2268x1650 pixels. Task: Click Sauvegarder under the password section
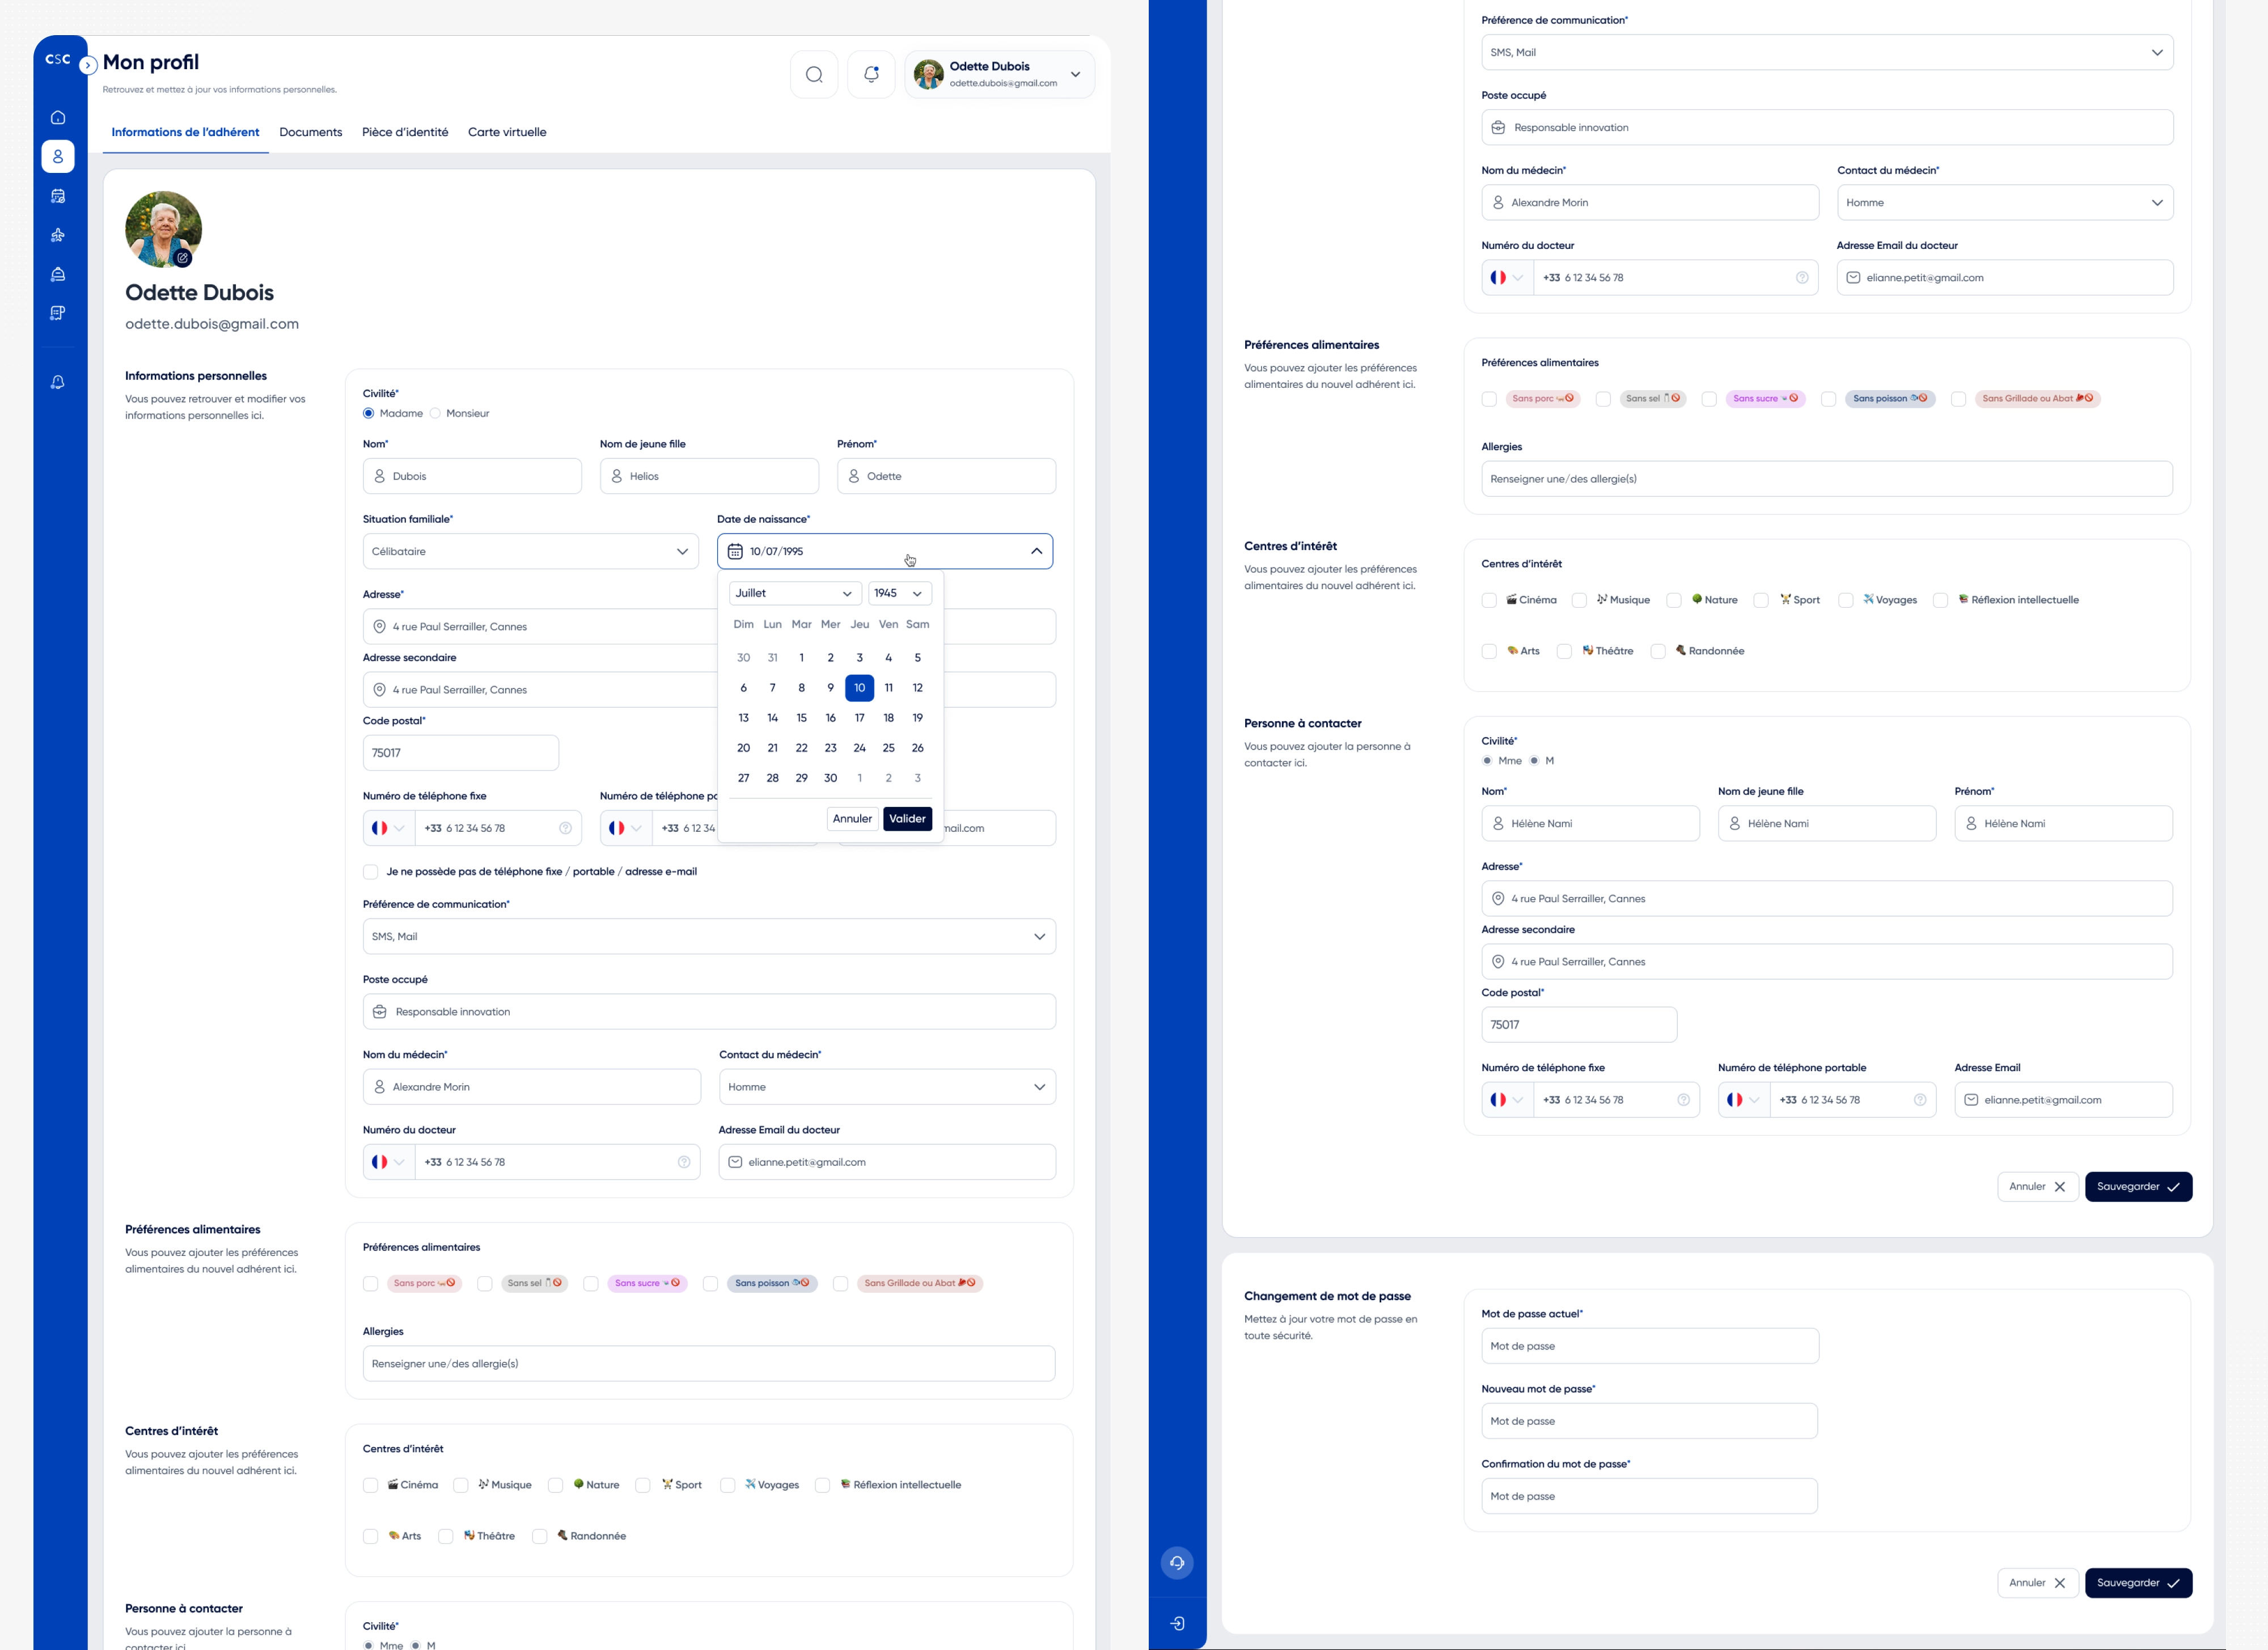tap(2138, 1583)
